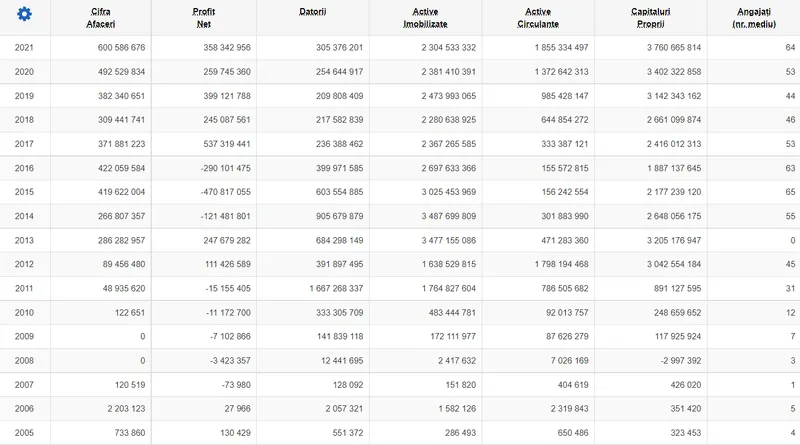
Task: Click the Active Circulante column header
Action: click(x=537, y=16)
